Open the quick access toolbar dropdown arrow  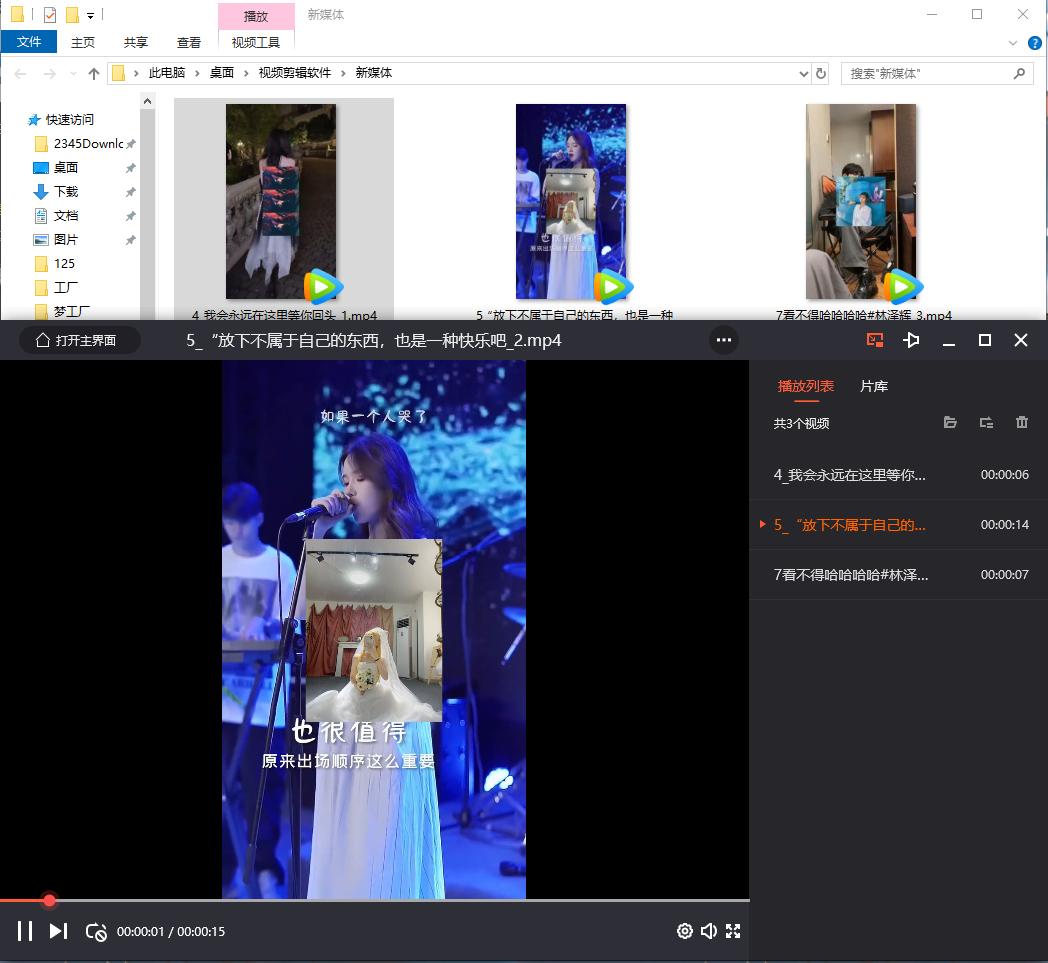tap(90, 15)
